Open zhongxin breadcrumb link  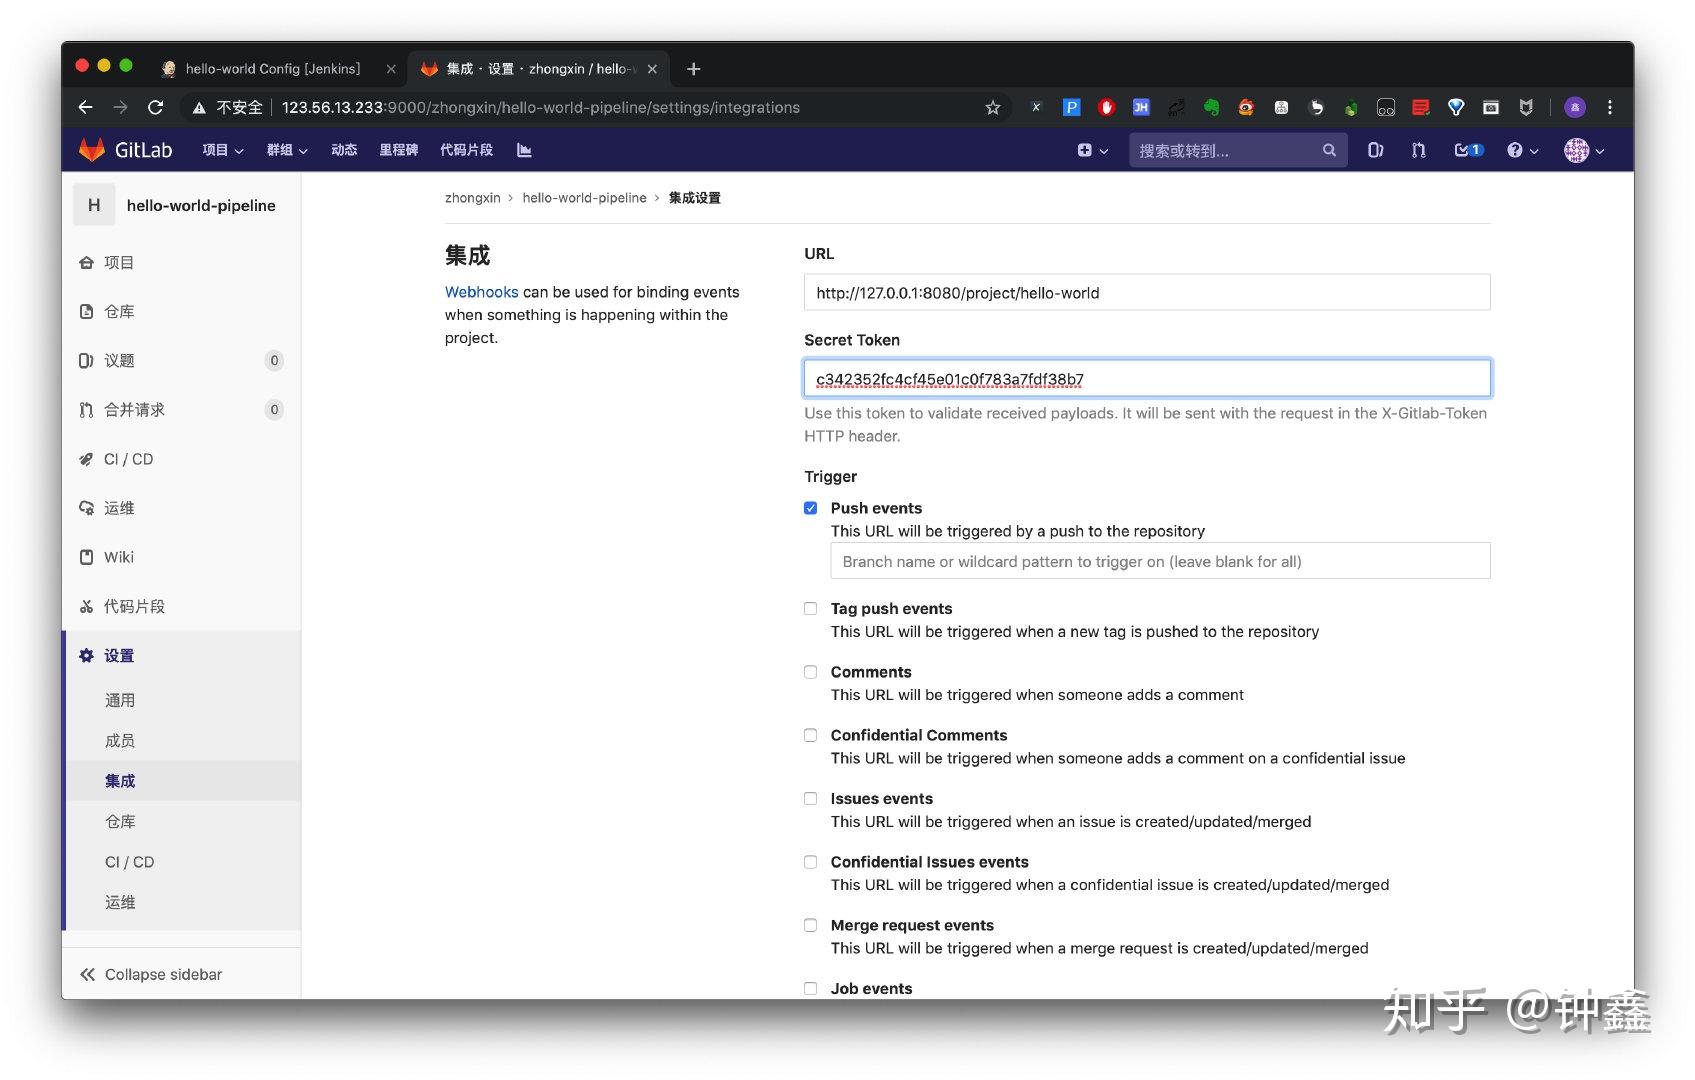[472, 198]
